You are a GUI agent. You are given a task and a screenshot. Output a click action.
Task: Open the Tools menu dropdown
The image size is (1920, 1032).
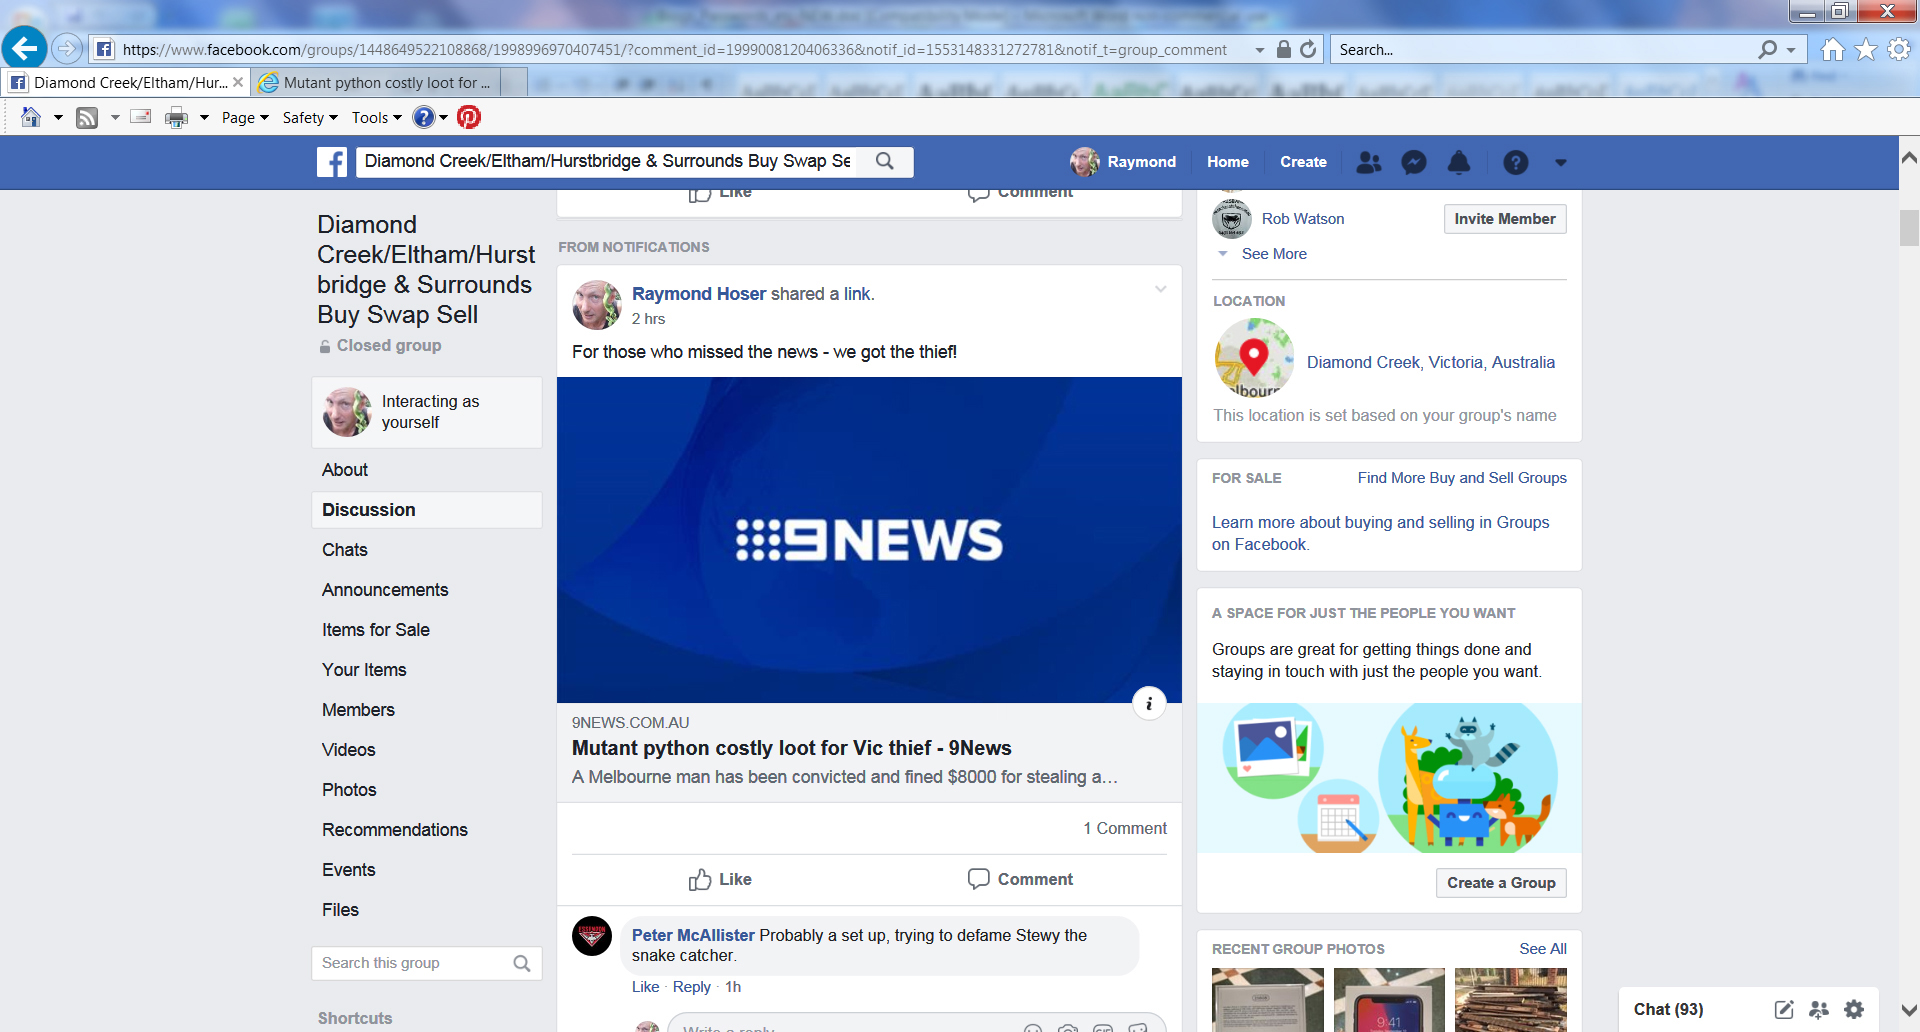(376, 118)
